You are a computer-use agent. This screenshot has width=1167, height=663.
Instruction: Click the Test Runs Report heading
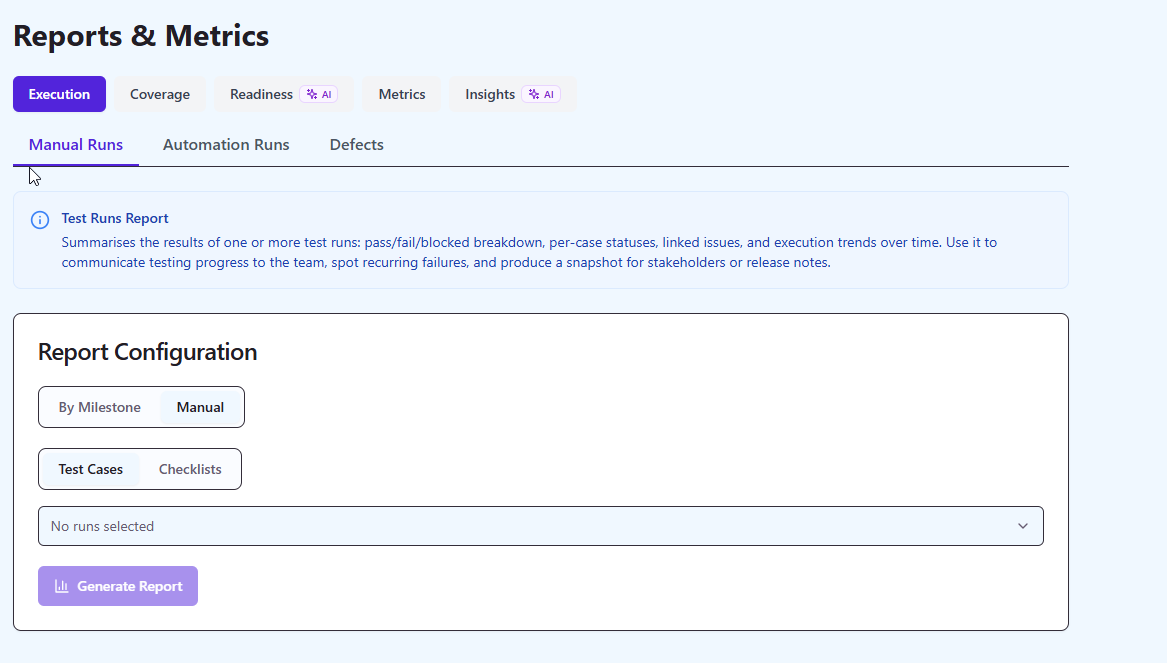pos(115,218)
